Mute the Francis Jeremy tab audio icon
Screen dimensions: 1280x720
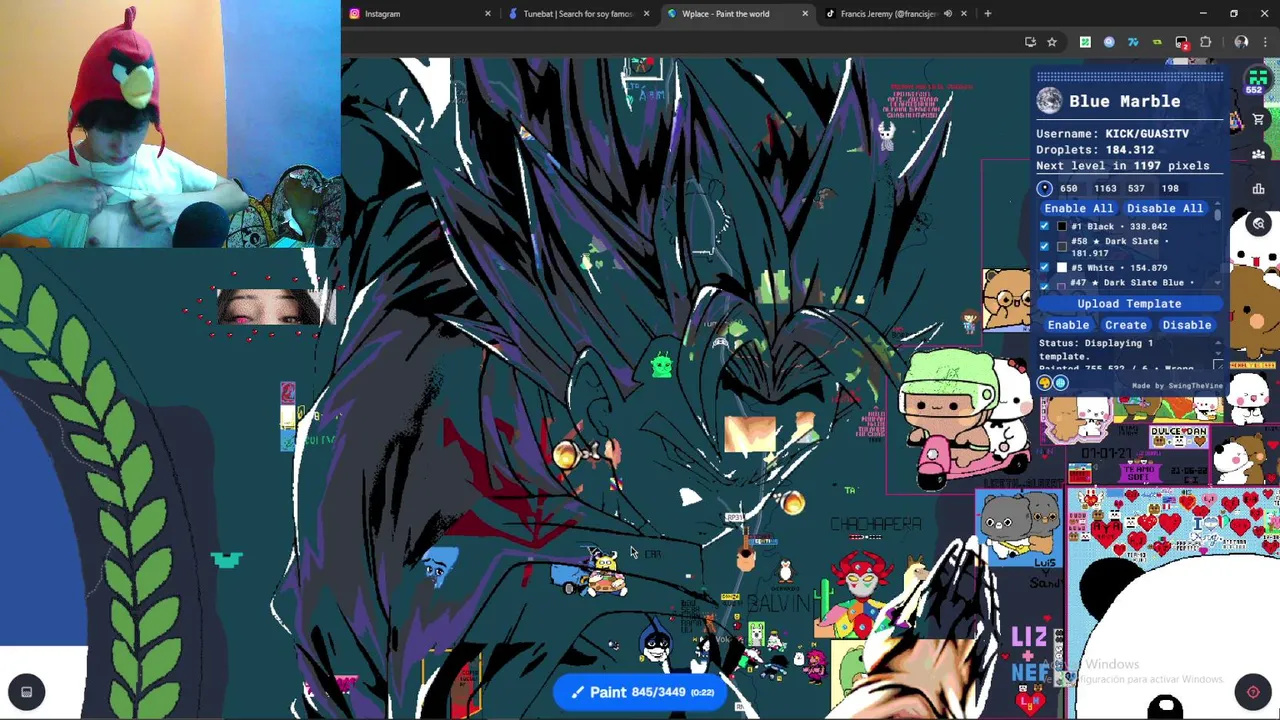point(947,14)
